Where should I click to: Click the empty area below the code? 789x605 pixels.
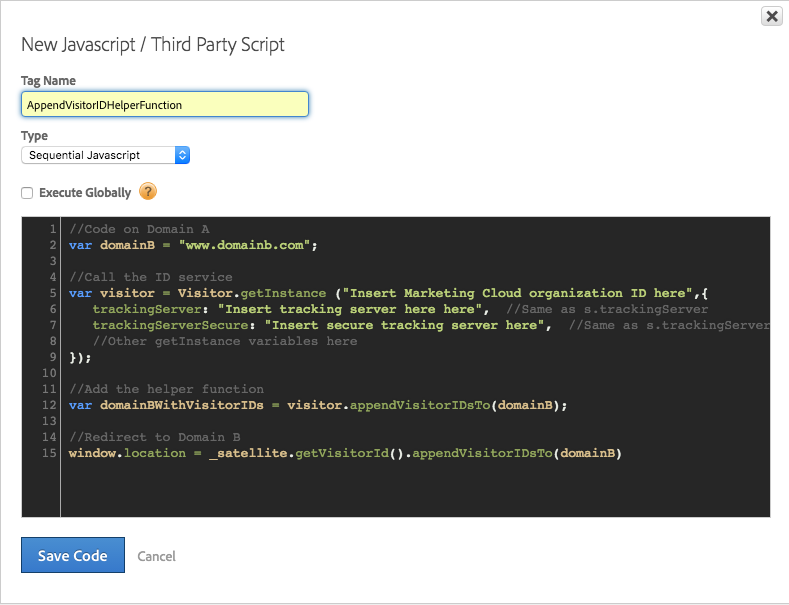coord(415,488)
